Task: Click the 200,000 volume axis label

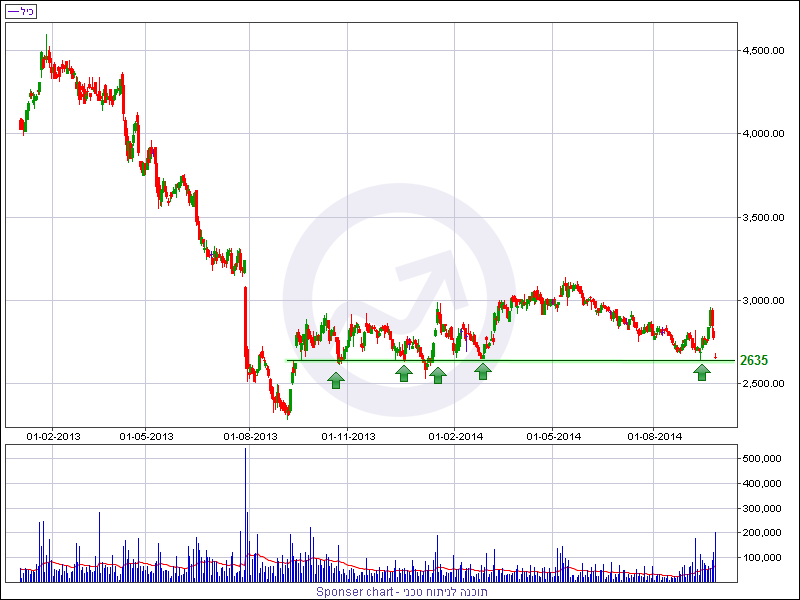Action: [762, 533]
